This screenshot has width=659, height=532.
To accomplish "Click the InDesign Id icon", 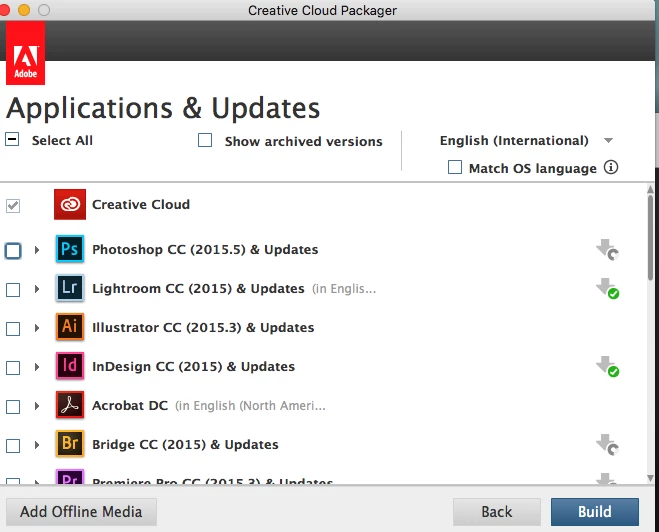I will [x=70, y=366].
